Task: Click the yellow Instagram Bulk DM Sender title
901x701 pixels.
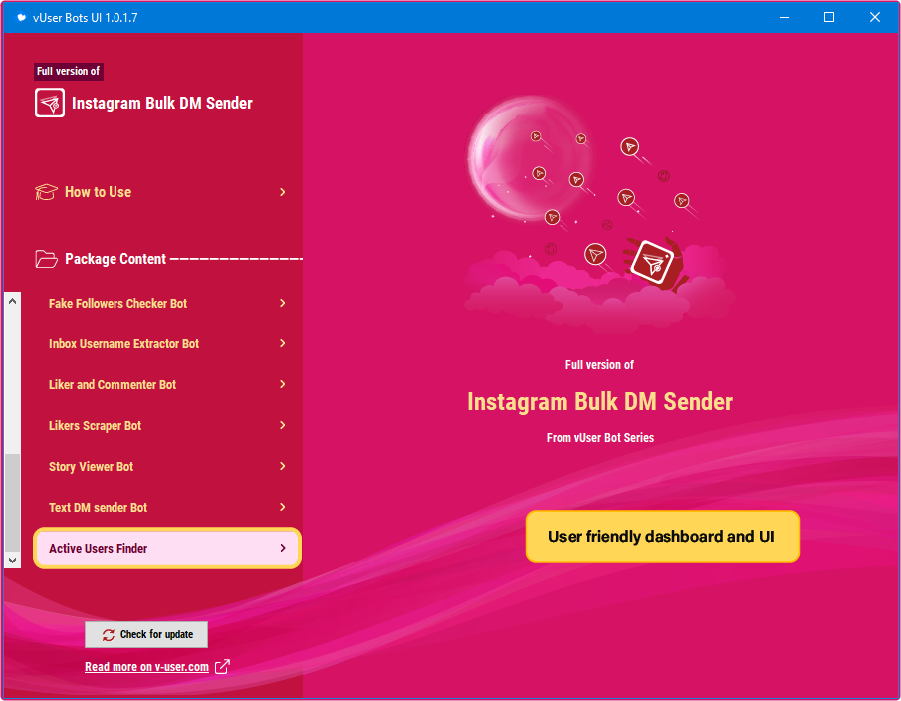Action: (x=600, y=402)
